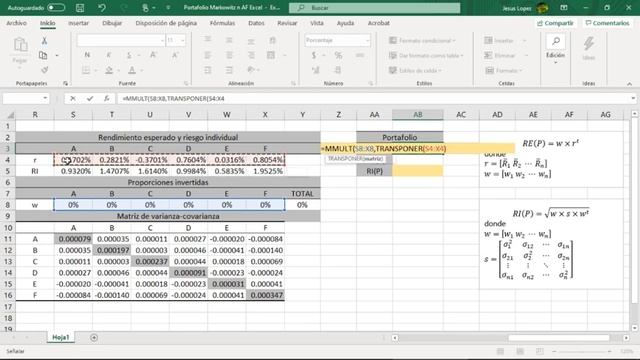
Task: Click the Cut scissors icon
Action: 44,40
